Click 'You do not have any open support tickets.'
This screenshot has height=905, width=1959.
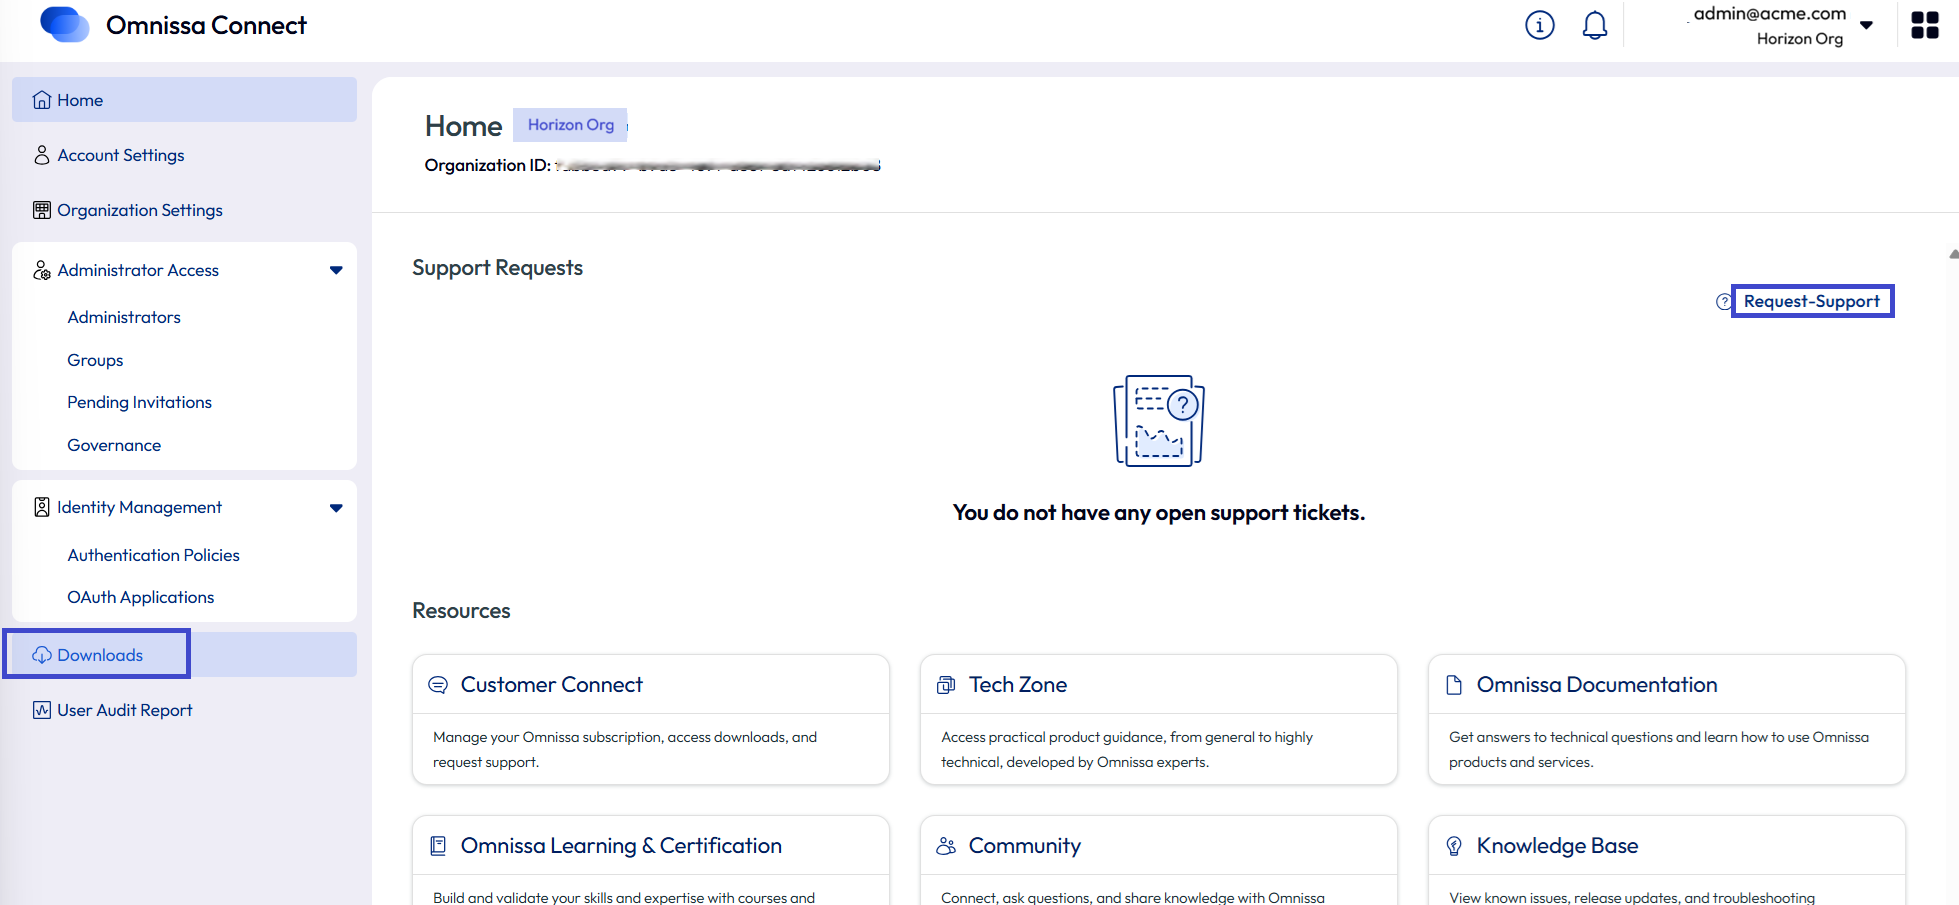[x=1159, y=513]
